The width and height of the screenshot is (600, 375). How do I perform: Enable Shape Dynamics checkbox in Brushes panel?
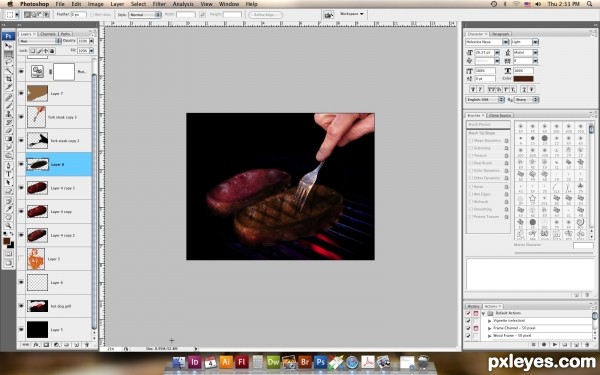click(x=471, y=140)
